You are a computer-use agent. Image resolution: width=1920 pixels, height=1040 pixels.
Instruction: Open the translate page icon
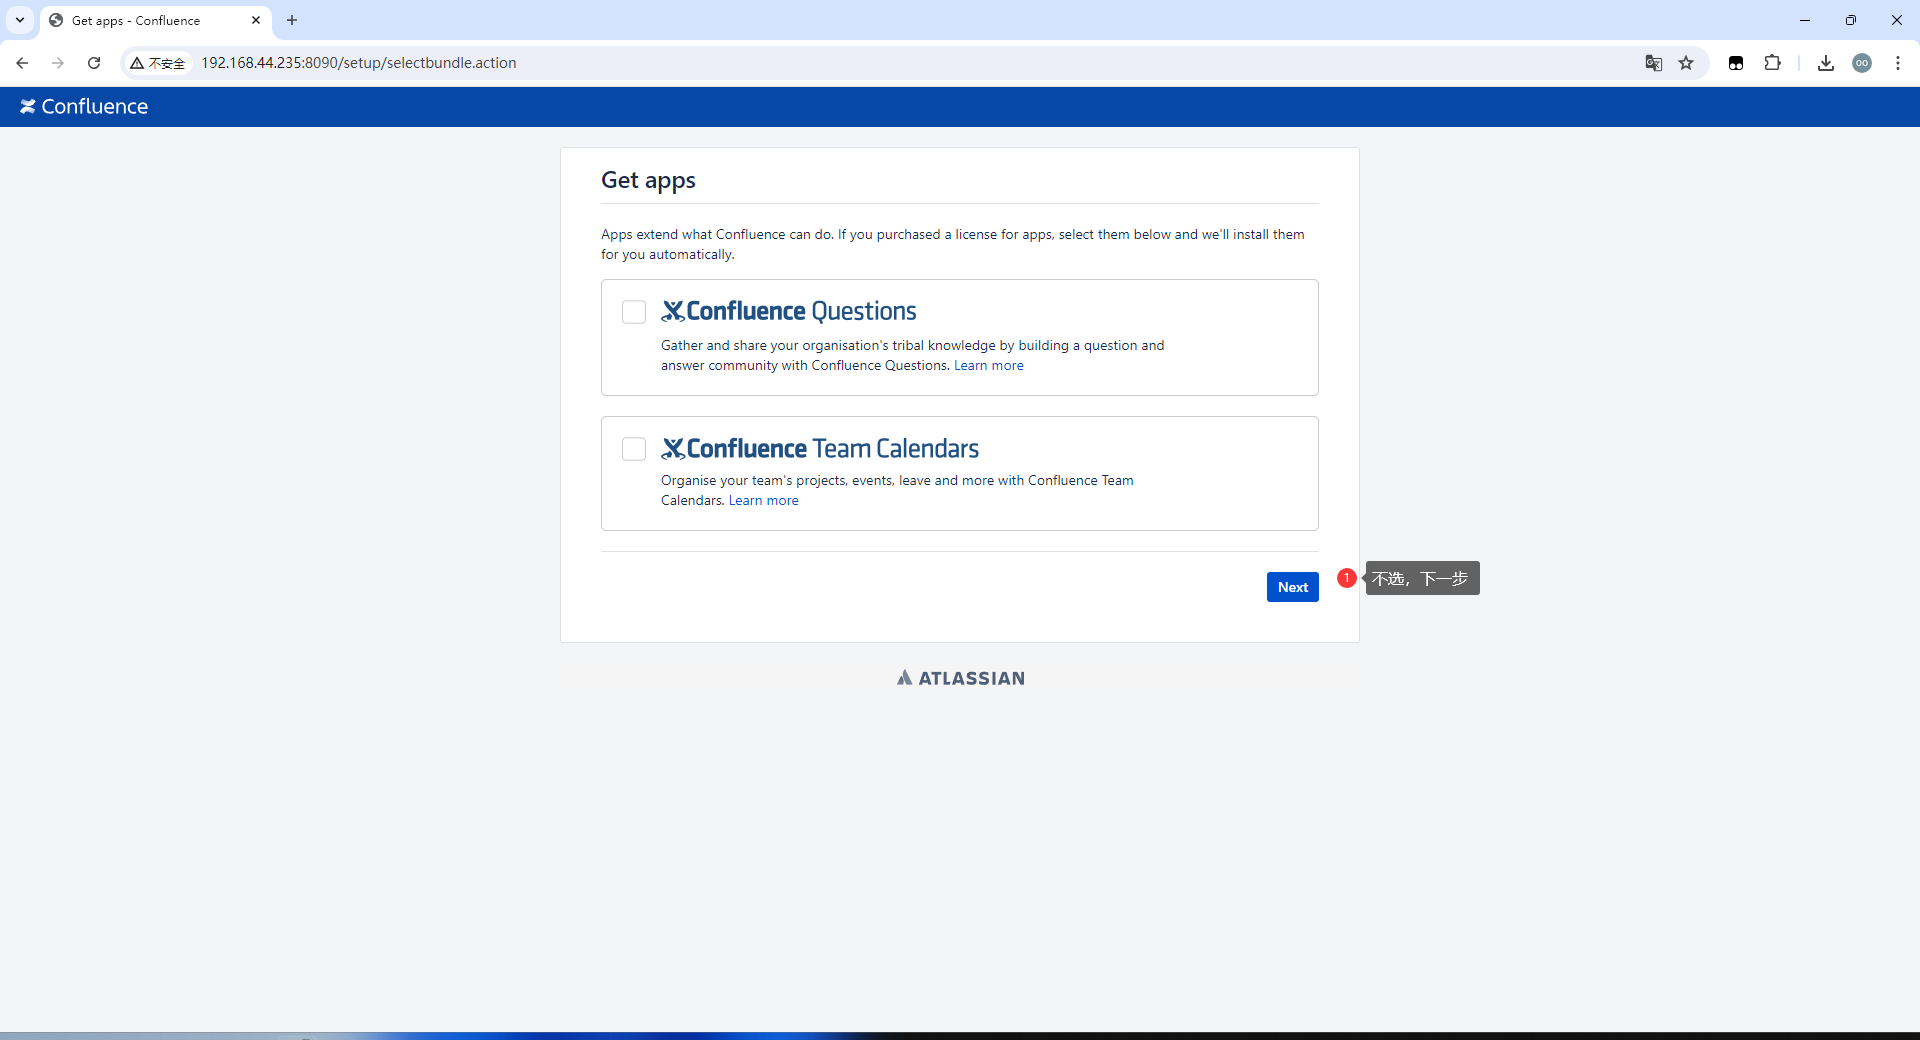[1654, 63]
